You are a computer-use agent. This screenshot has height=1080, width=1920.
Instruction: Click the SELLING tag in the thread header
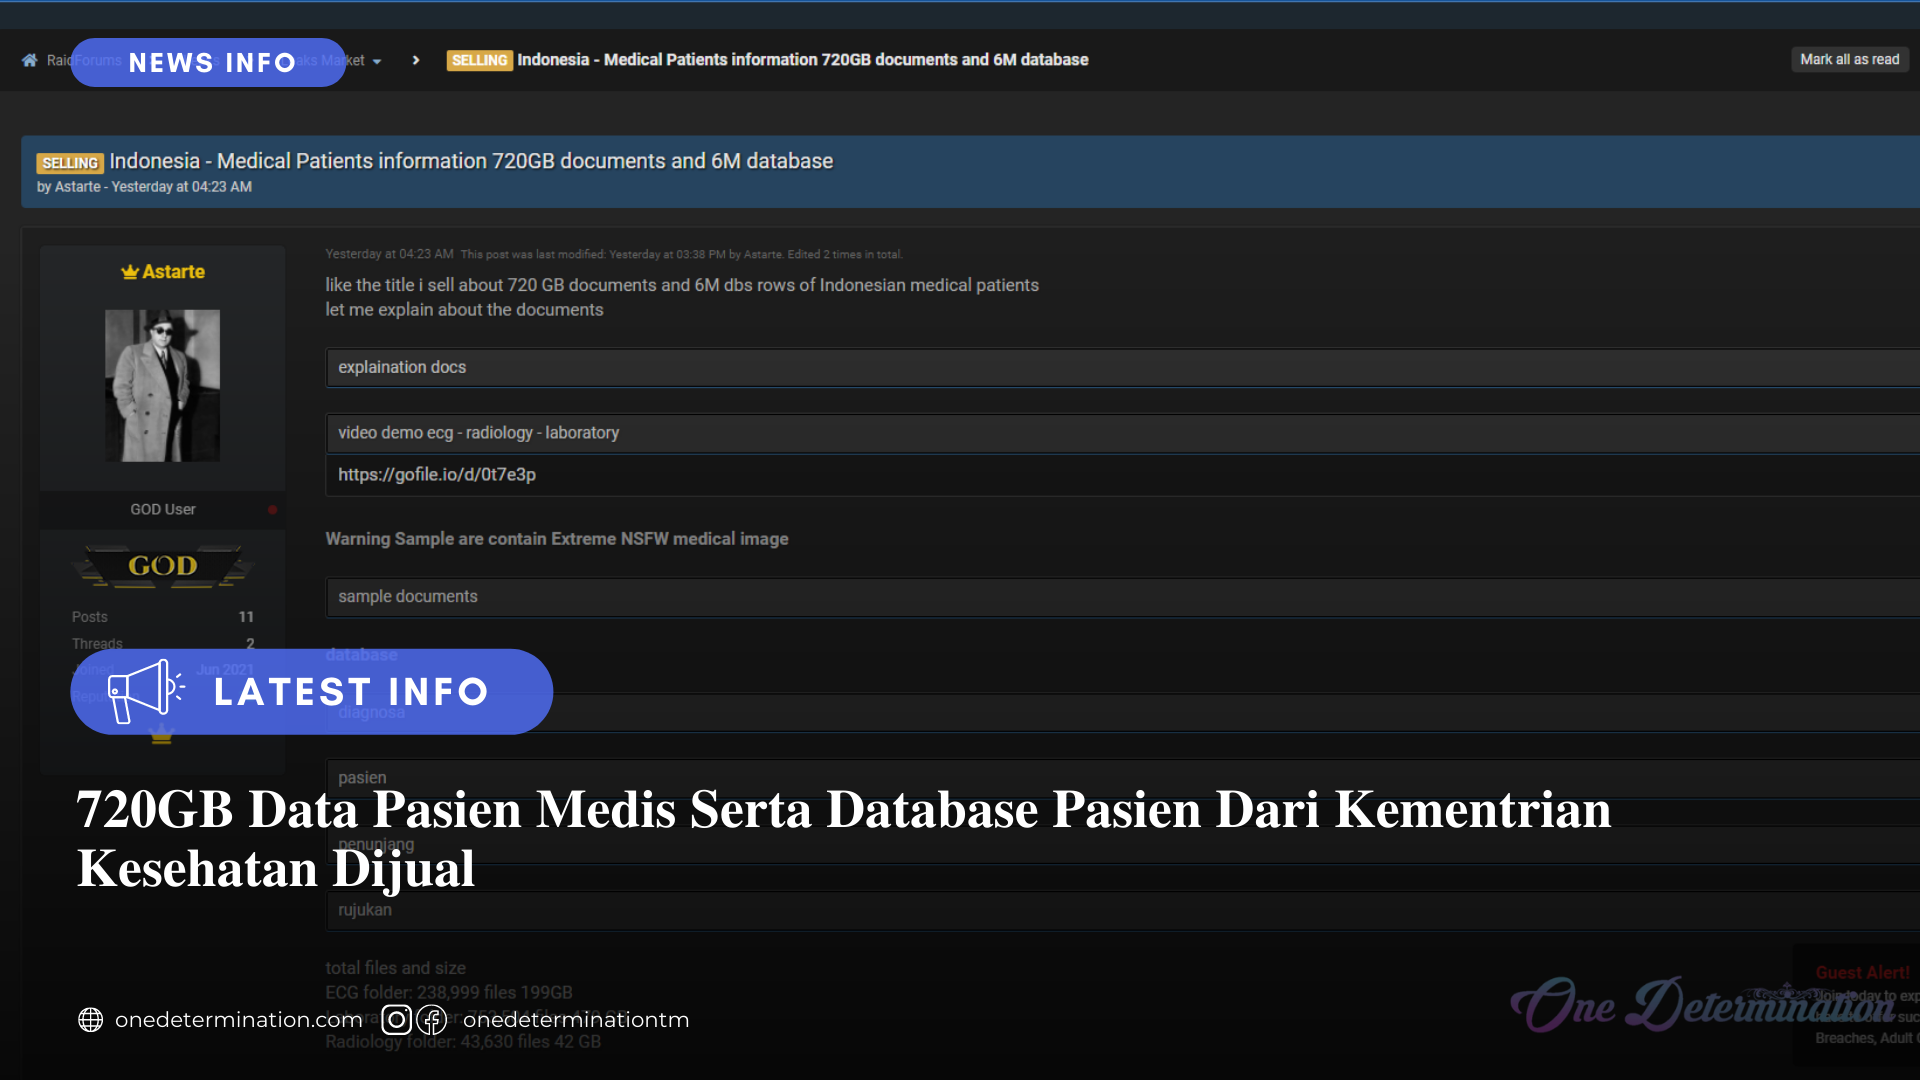tap(70, 163)
